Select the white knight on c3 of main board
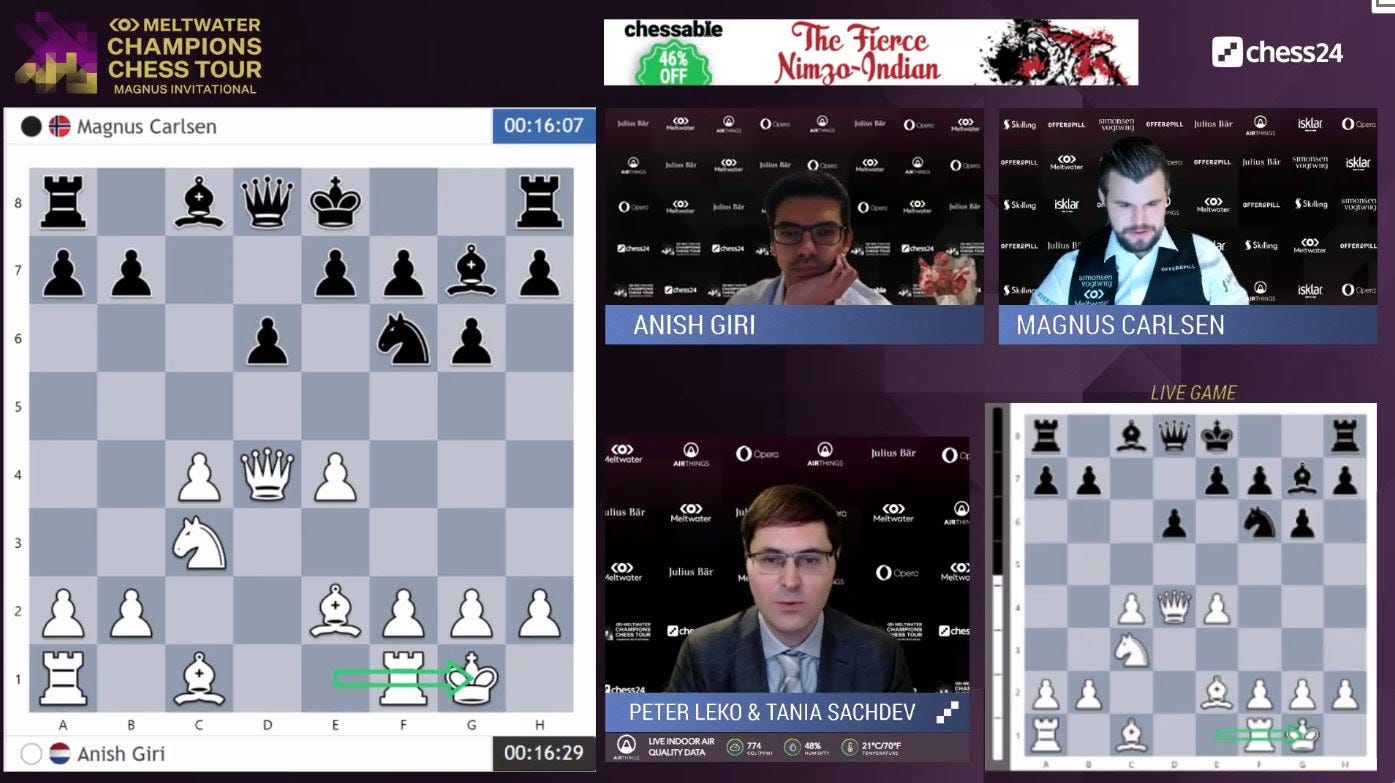Image resolution: width=1395 pixels, height=783 pixels. [x=199, y=543]
